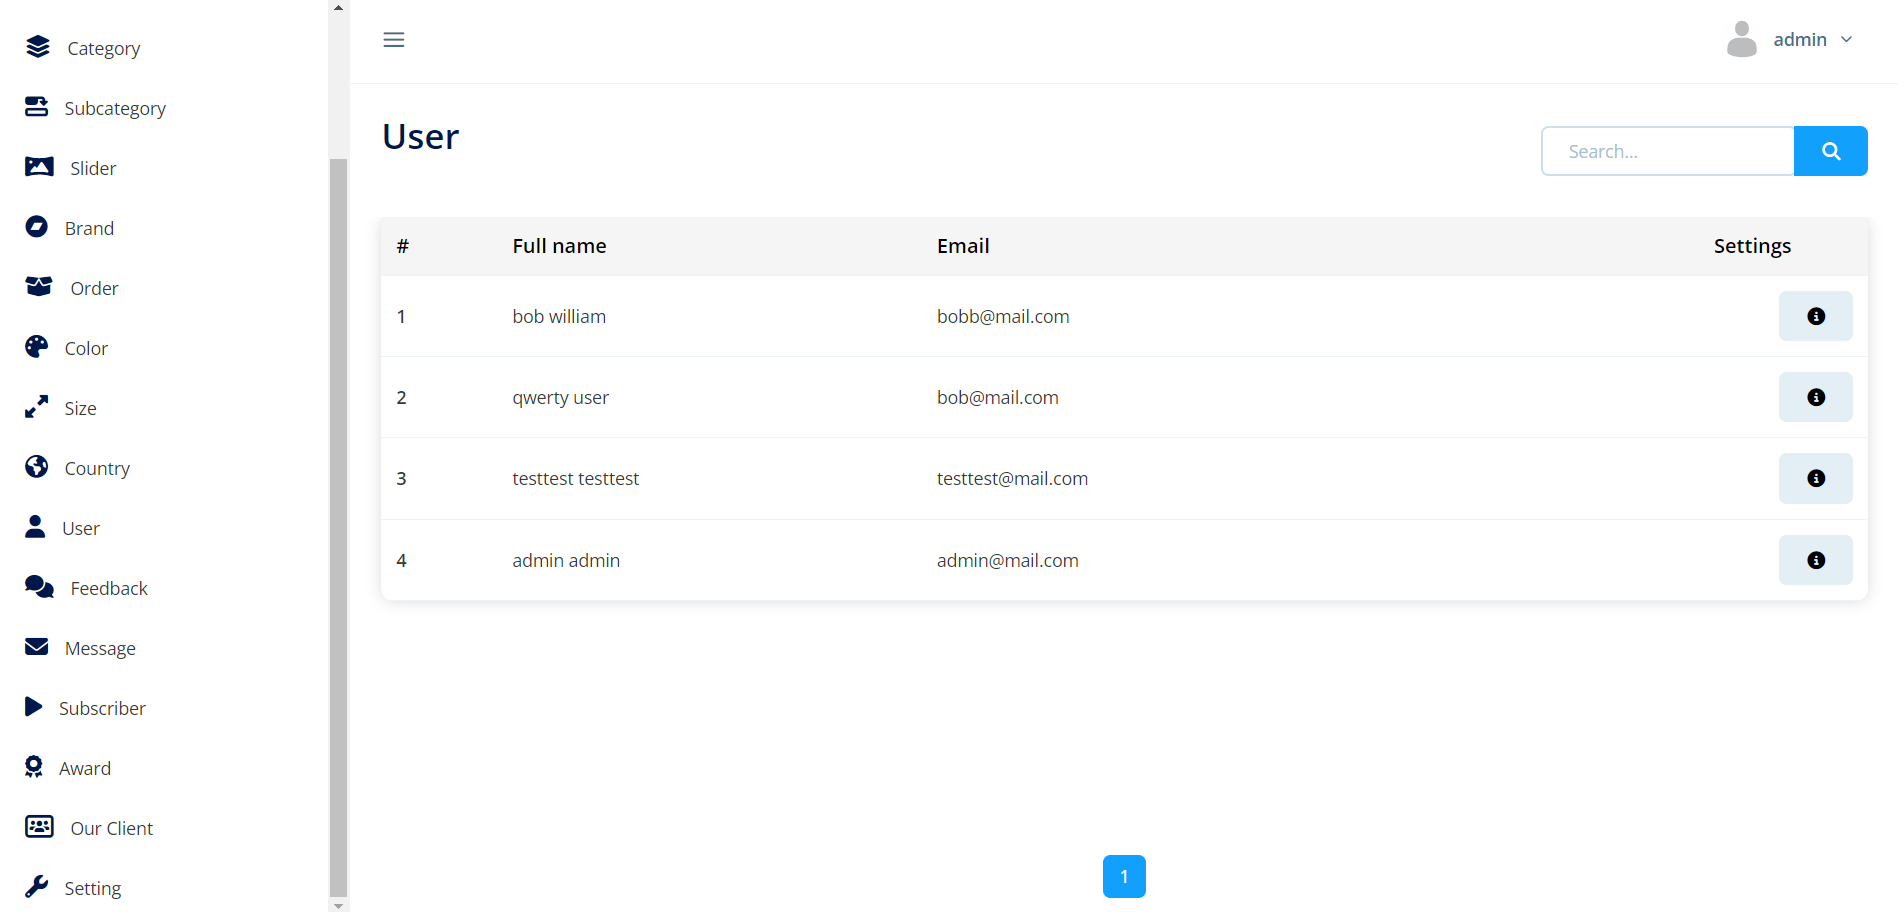Open the Subcategory menu item
Viewport: 1898px width, 912px height.
[x=115, y=108]
